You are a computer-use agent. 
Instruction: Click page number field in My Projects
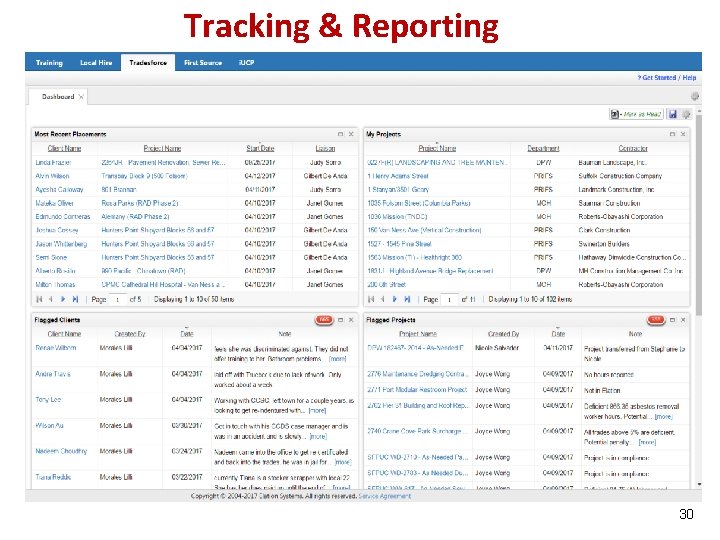click(450, 299)
